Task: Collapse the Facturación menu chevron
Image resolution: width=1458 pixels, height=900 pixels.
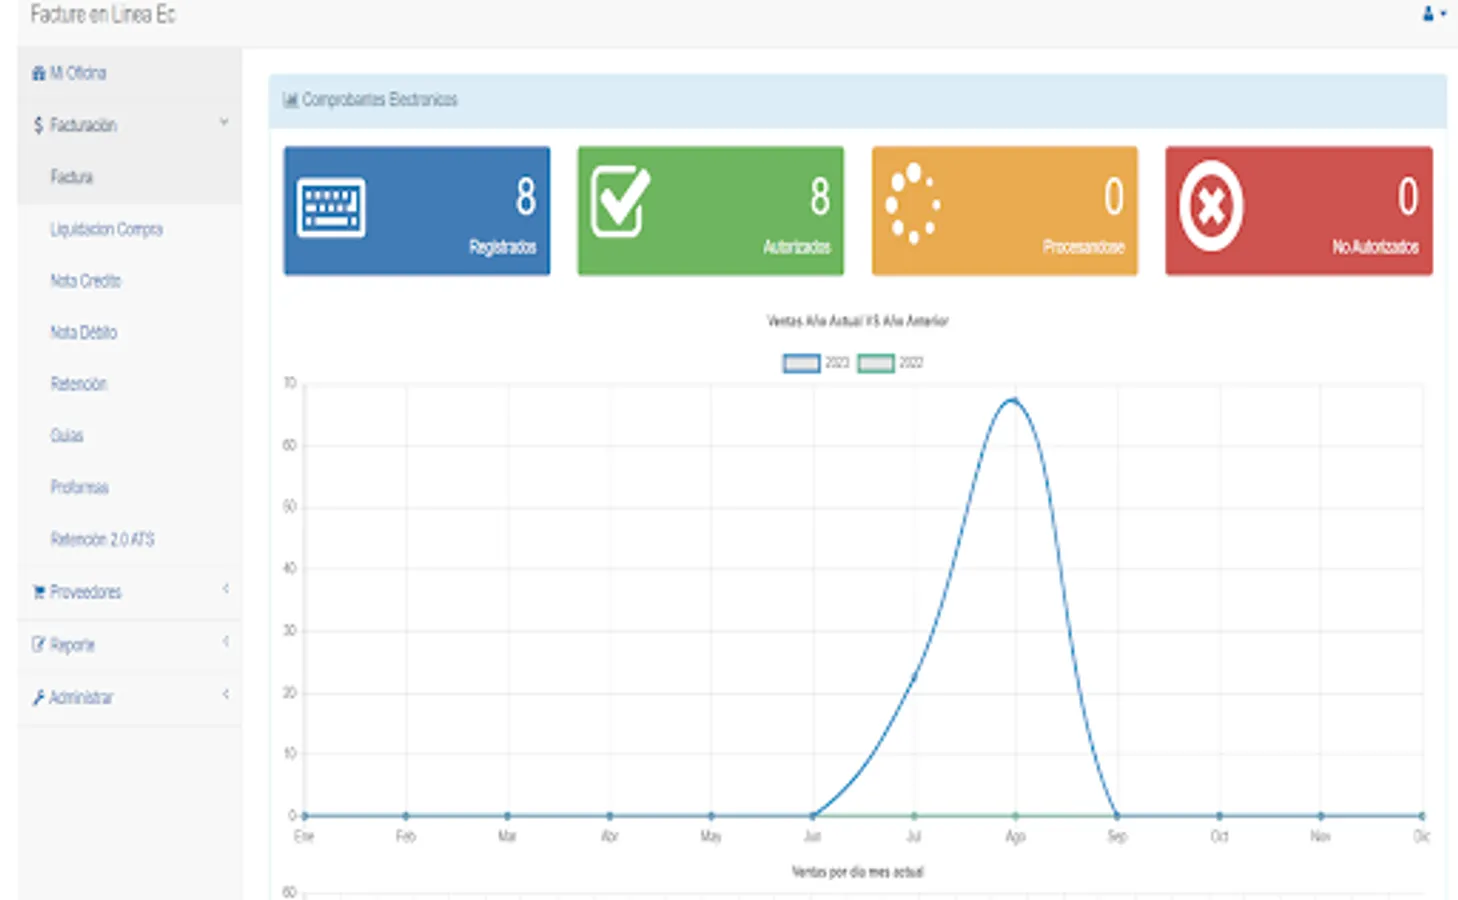Action: click(x=224, y=122)
